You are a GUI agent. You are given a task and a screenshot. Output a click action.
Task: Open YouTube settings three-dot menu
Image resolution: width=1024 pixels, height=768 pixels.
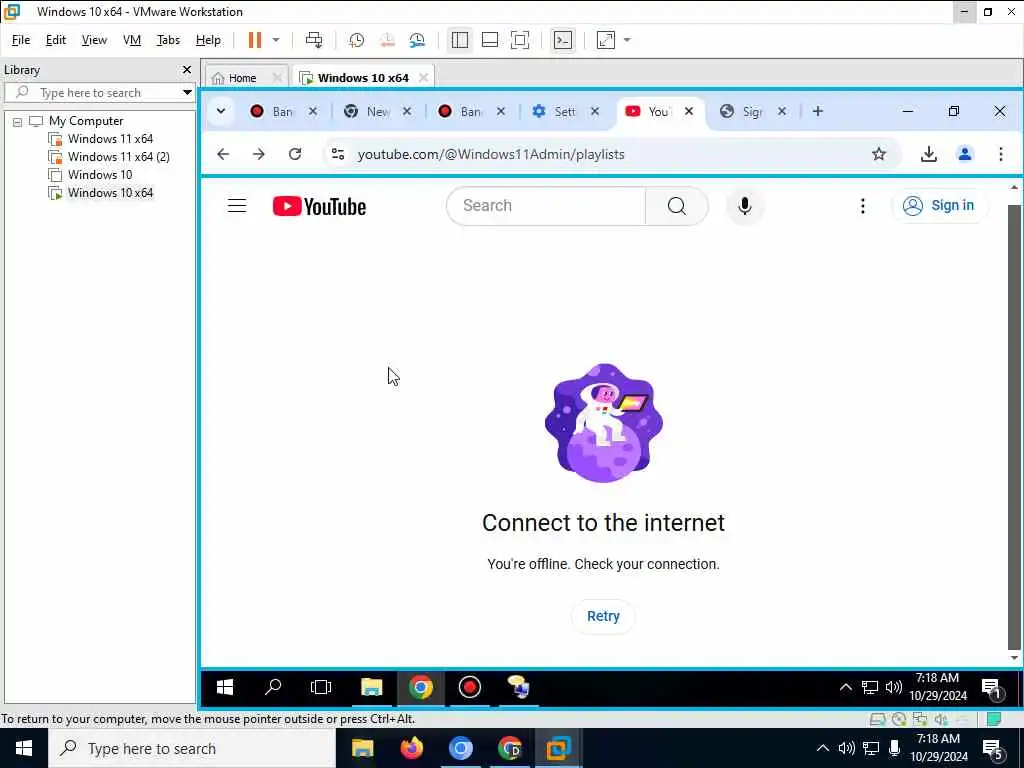[863, 206]
